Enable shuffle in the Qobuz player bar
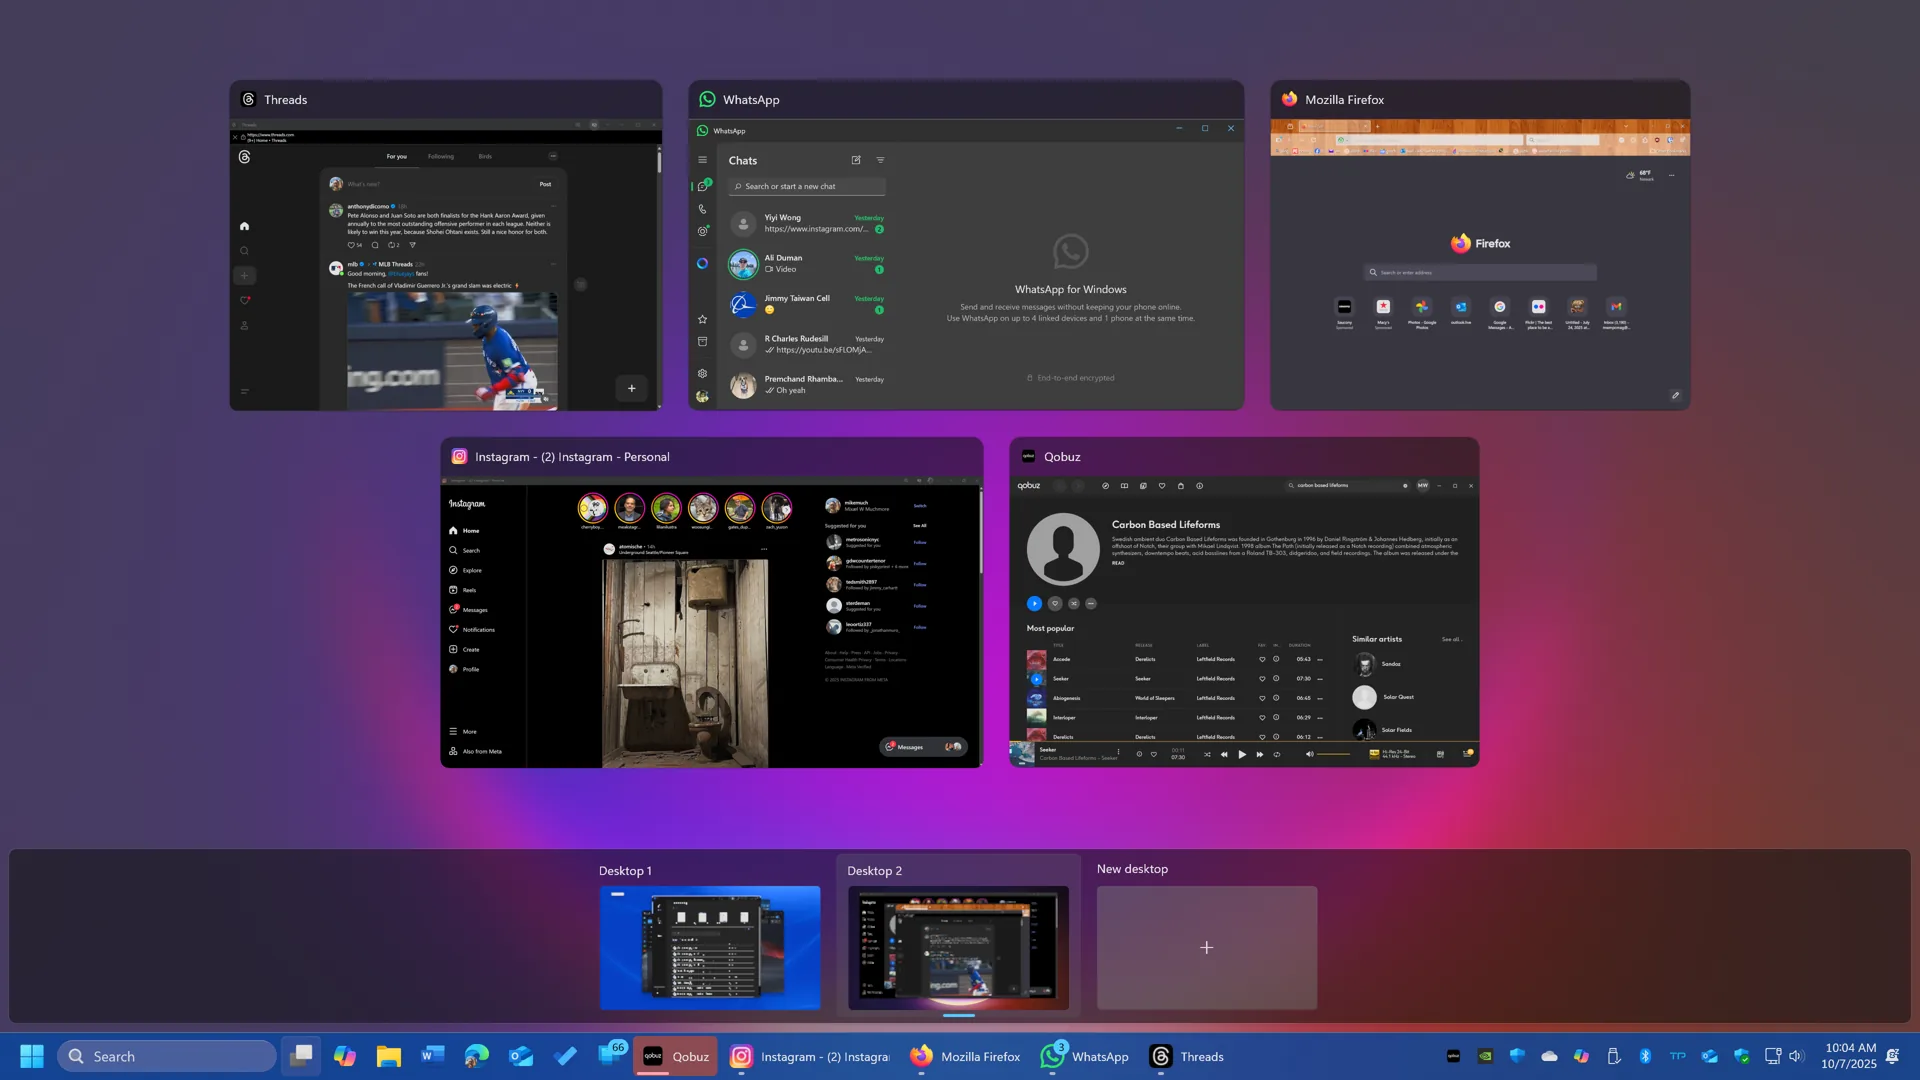Screen dimensions: 1920x1080 point(1207,754)
